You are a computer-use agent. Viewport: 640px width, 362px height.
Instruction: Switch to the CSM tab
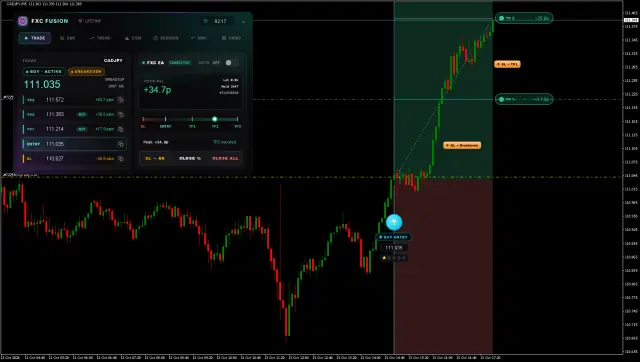[133, 38]
